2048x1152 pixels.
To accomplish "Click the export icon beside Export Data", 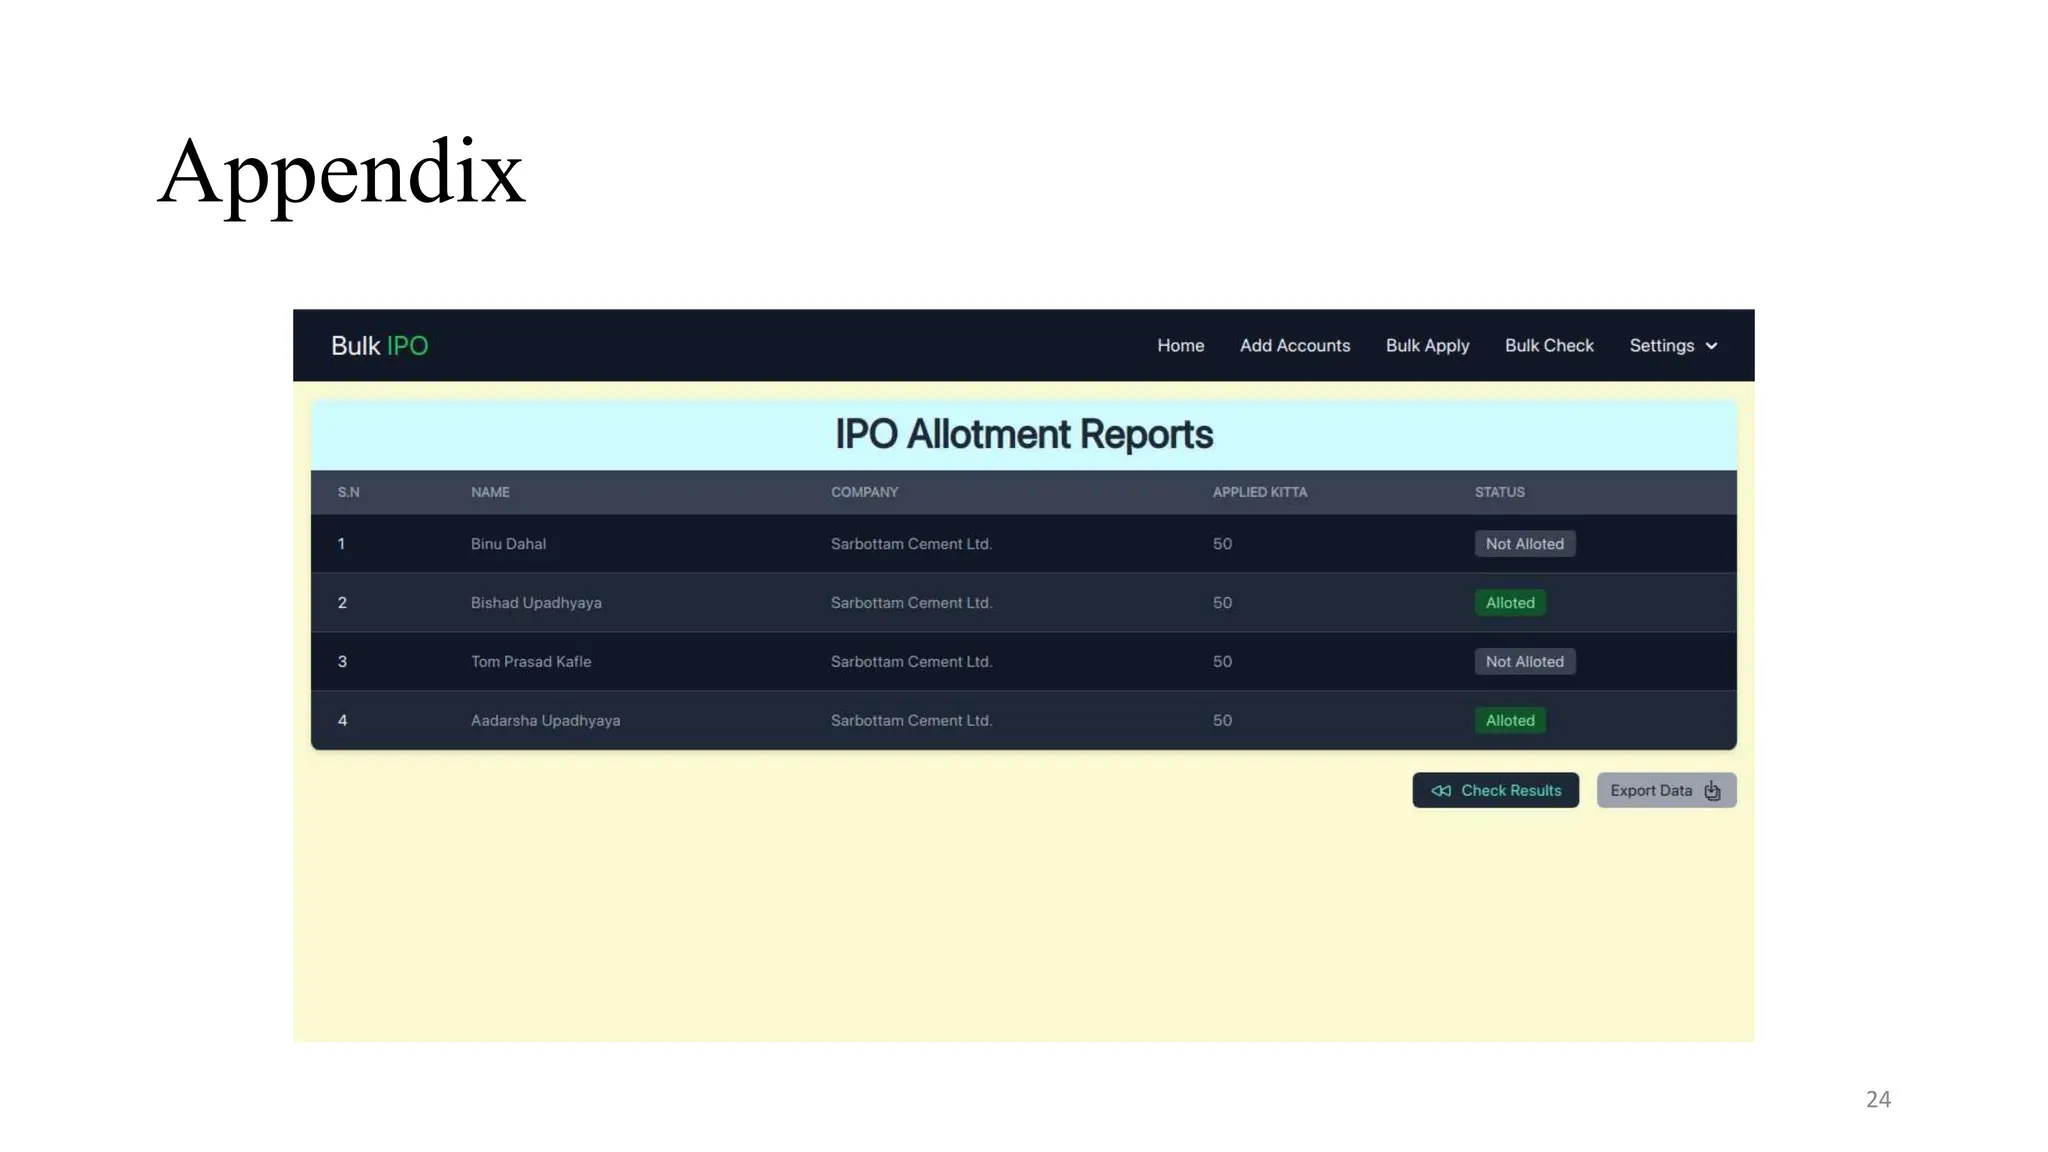I will coord(1712,791).
